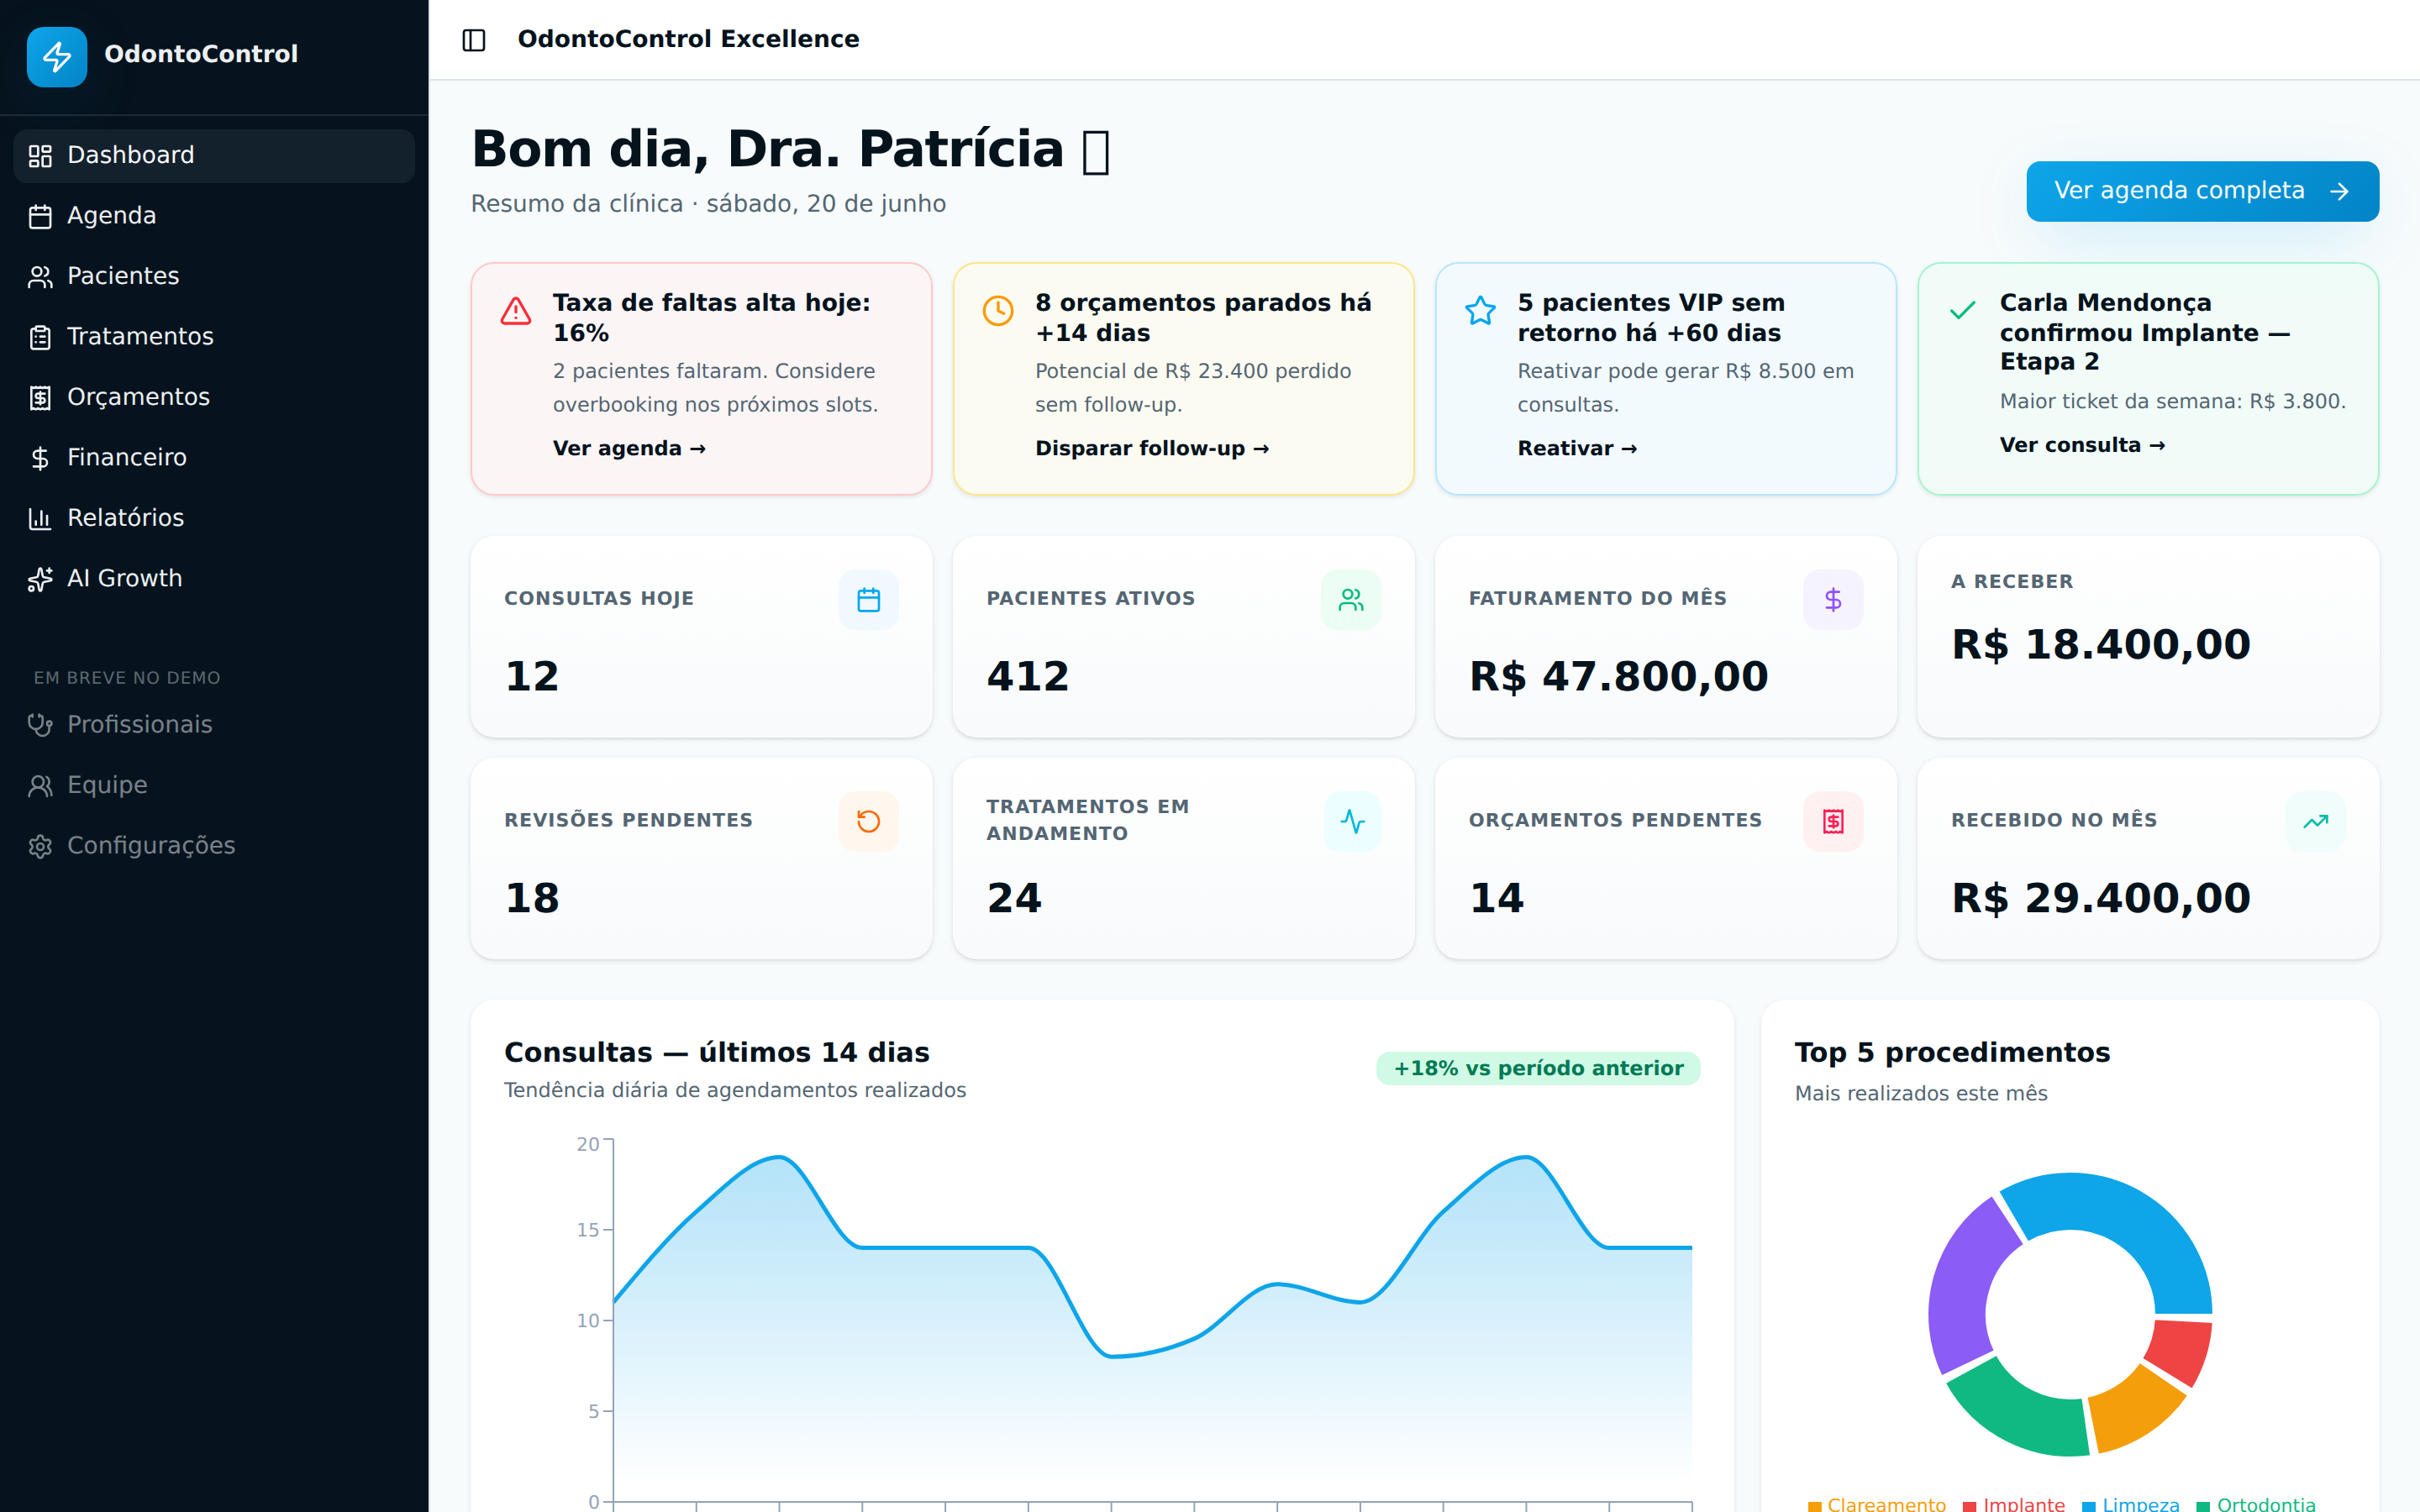This screenshot has width=2420, height=1512.
Task: Click the Agenda calendar icon in sidebar
Action: [40, 217]
